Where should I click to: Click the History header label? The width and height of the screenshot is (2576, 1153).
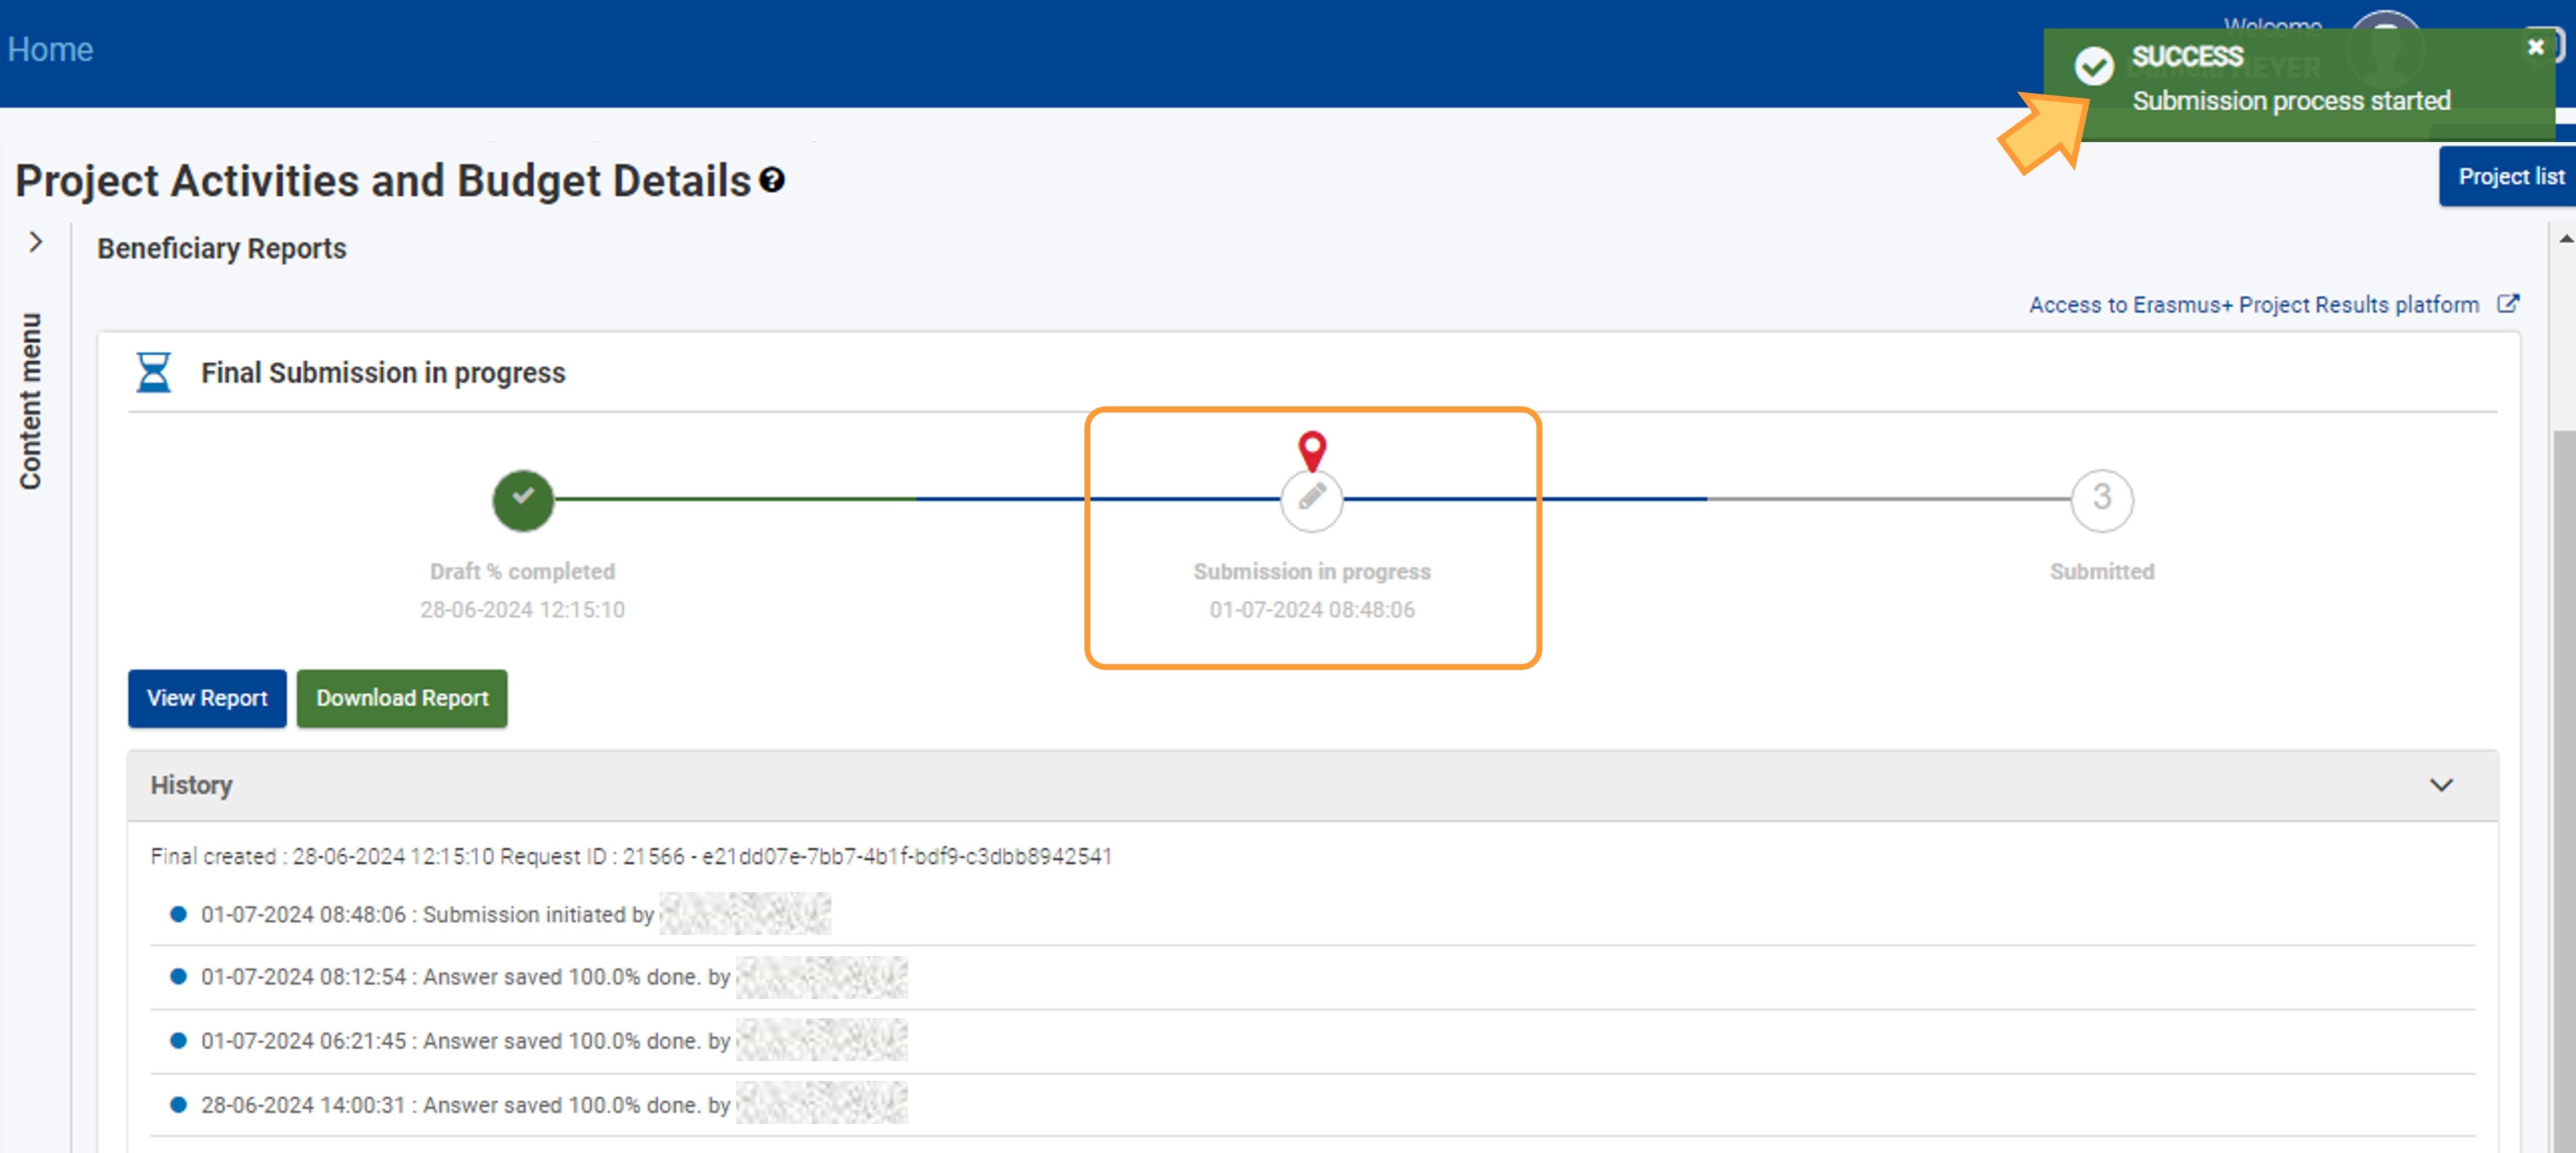[191, 785]
